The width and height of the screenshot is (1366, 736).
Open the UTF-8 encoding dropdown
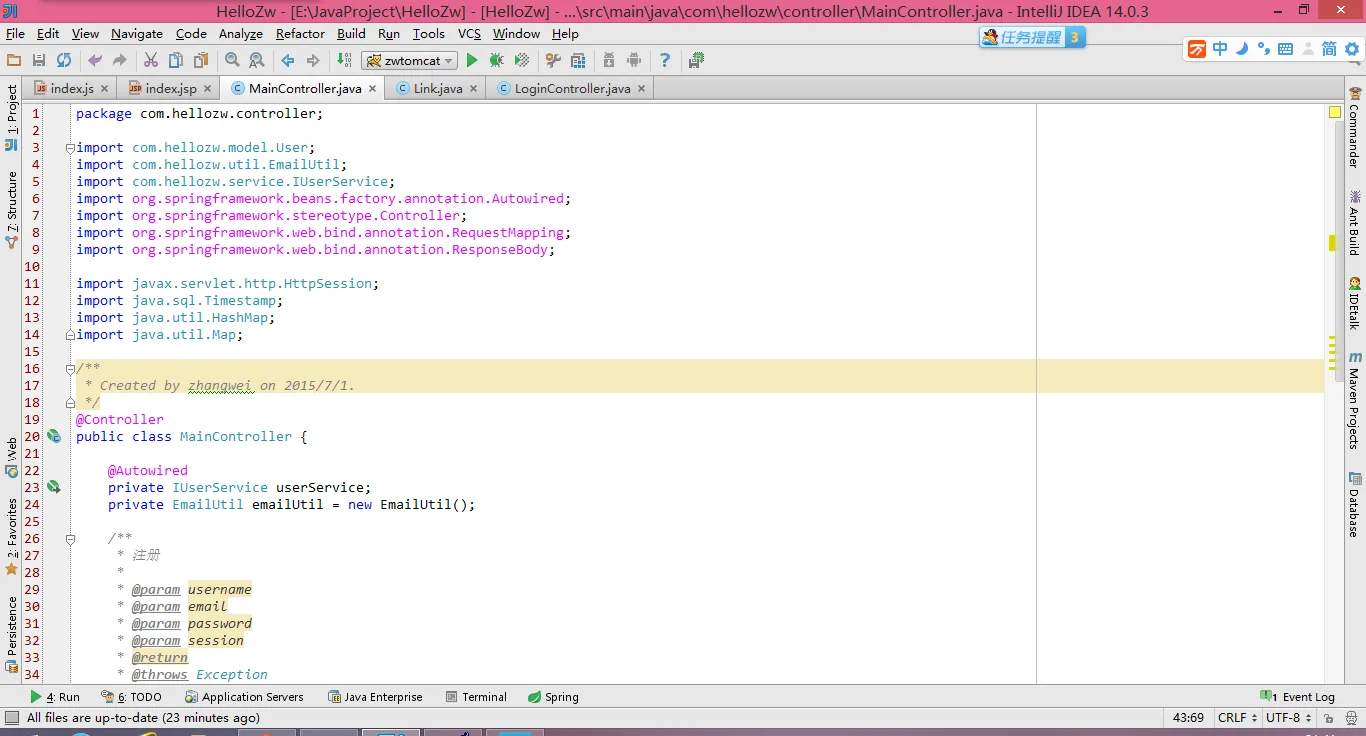pos(1289,718)
